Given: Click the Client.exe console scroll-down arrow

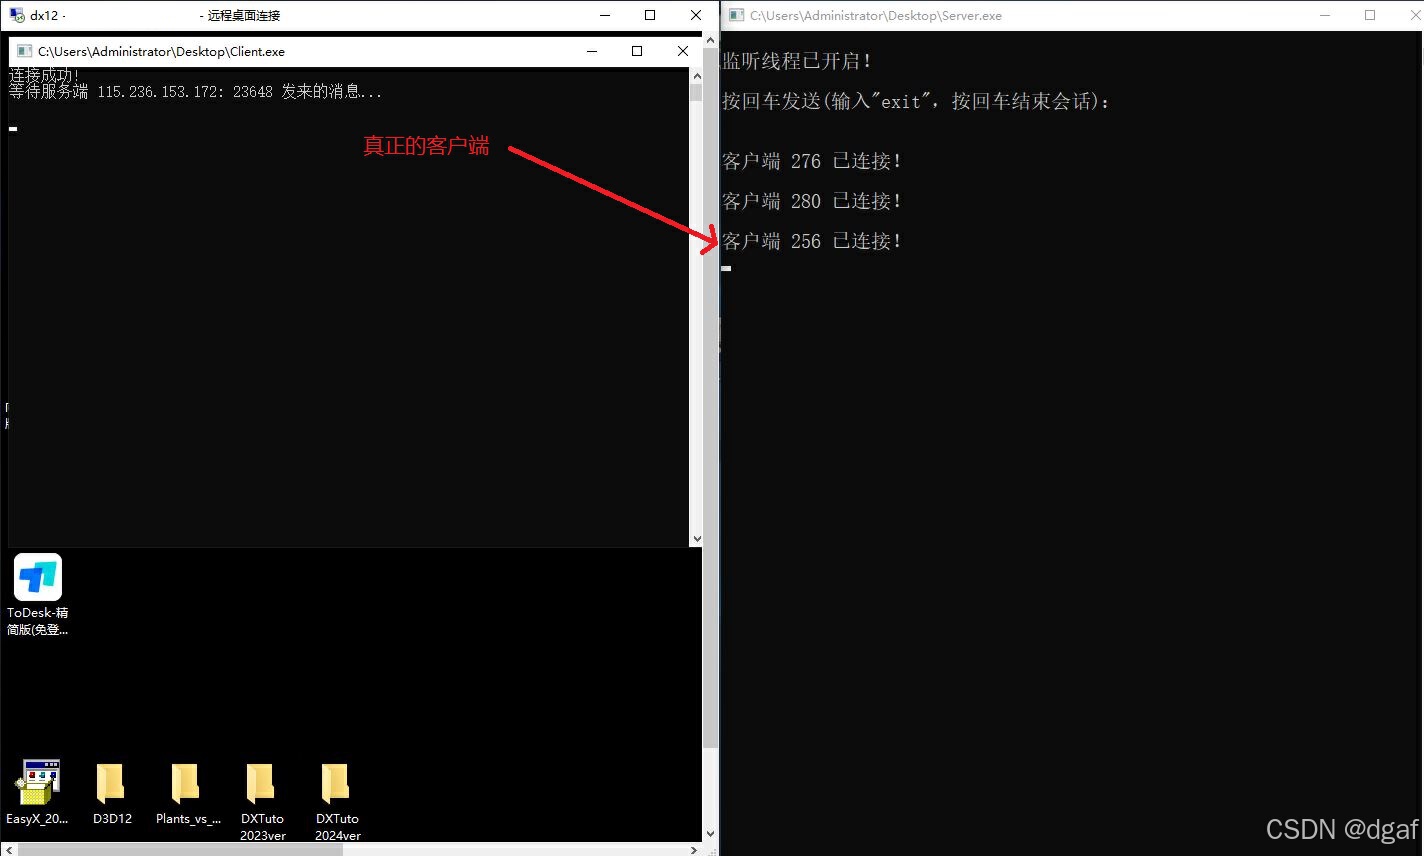Looking at the screenshot, I should tap(696, 539).
